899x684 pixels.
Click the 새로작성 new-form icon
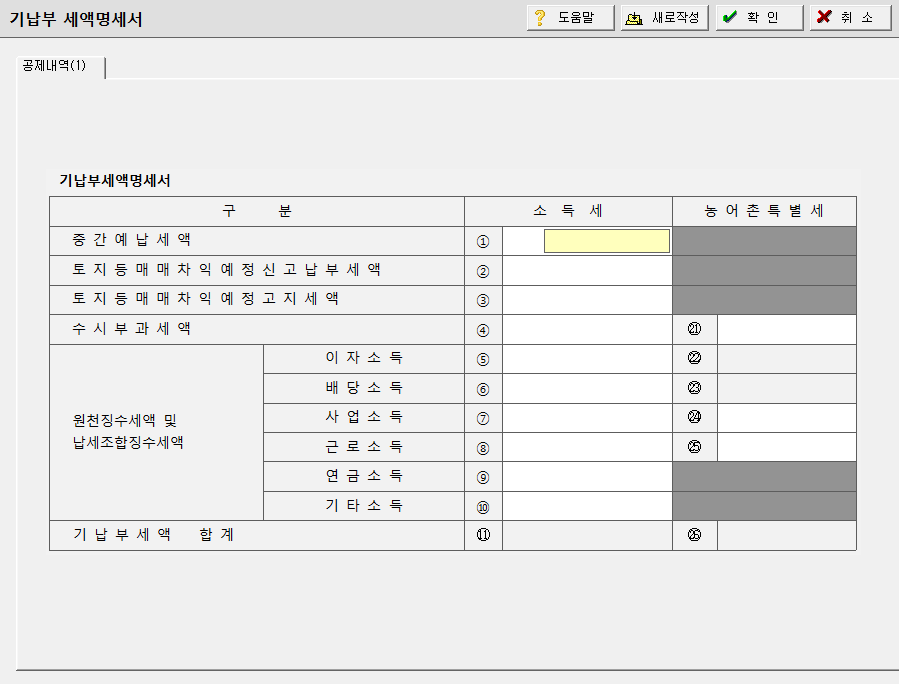tap(634, 18)
